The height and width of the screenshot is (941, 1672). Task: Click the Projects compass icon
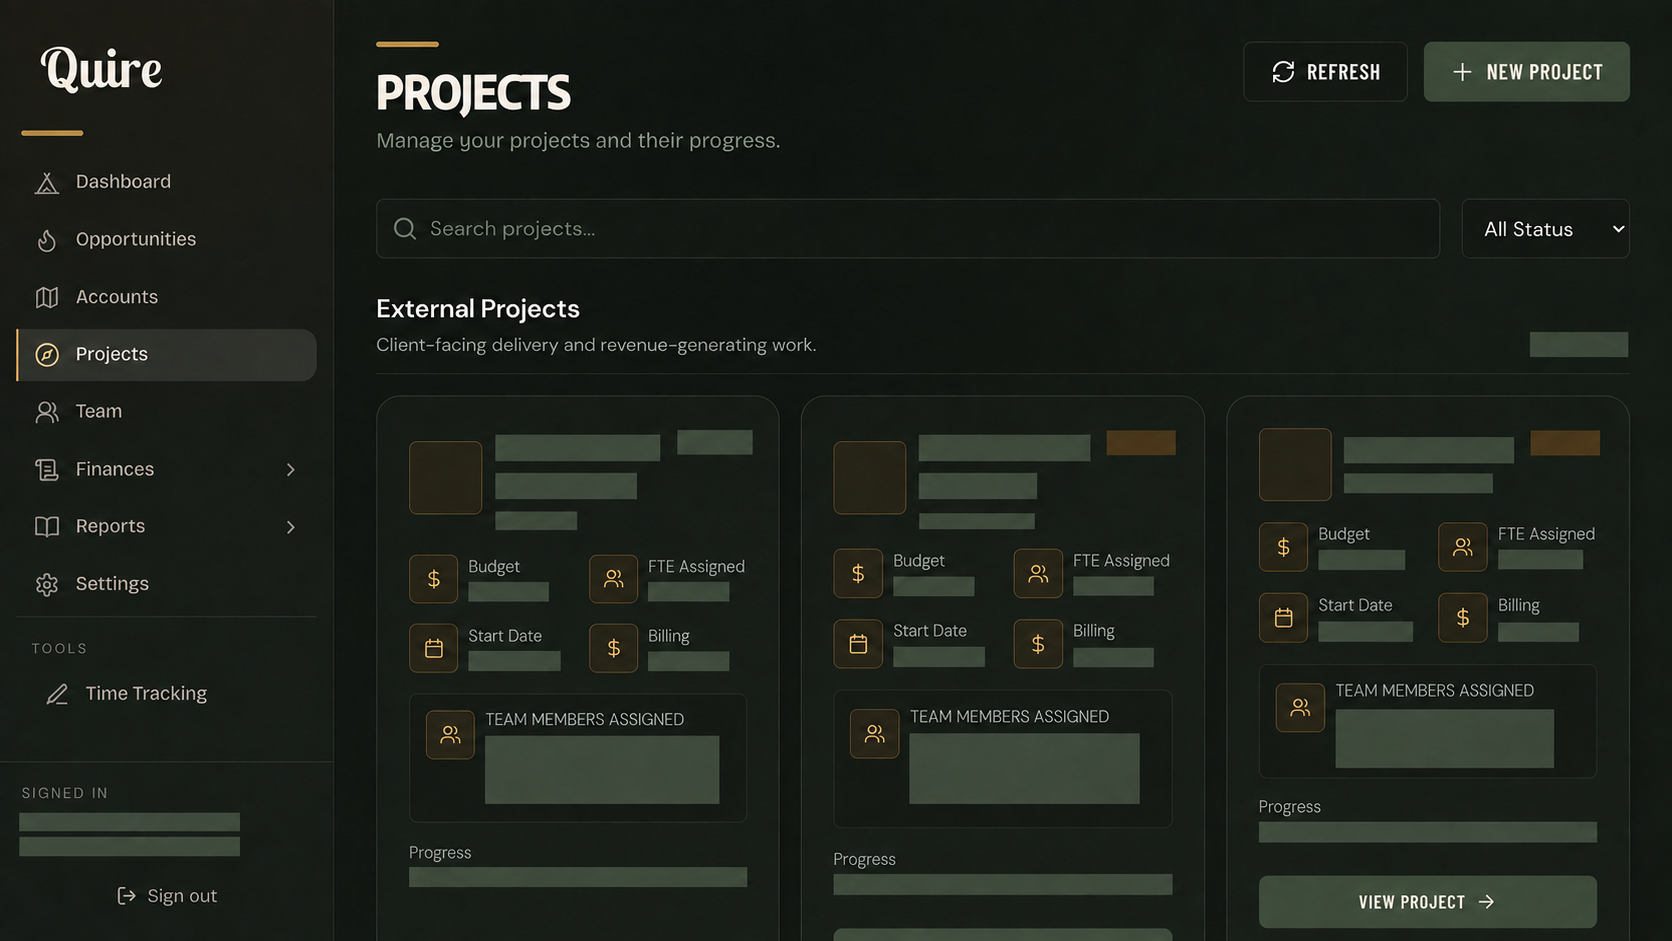(47, 355)
